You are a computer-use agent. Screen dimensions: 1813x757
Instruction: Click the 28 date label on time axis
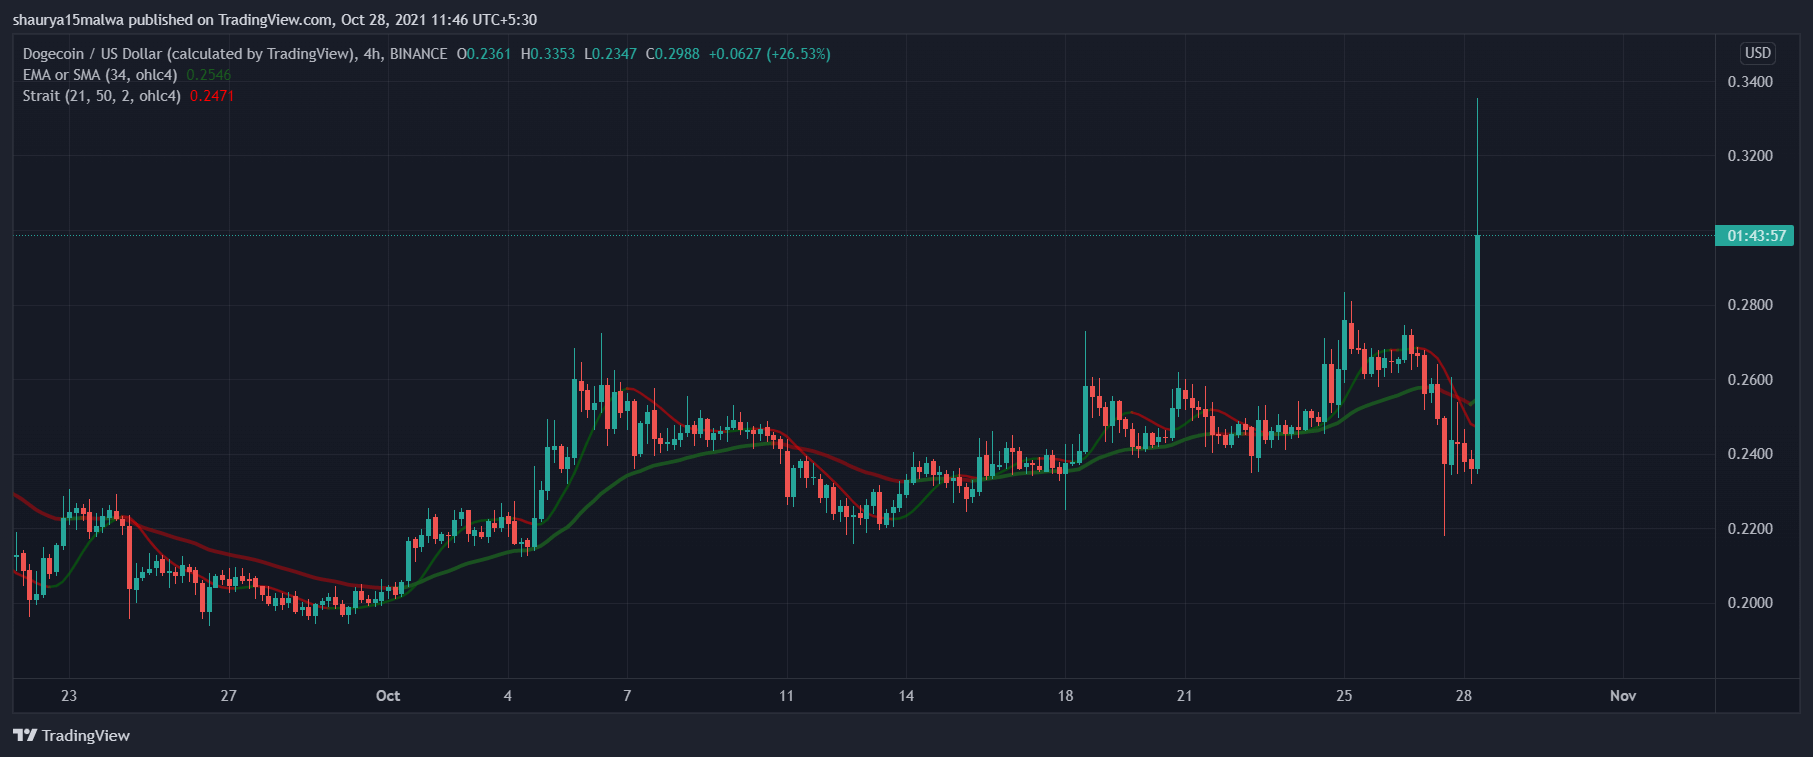1464,696
